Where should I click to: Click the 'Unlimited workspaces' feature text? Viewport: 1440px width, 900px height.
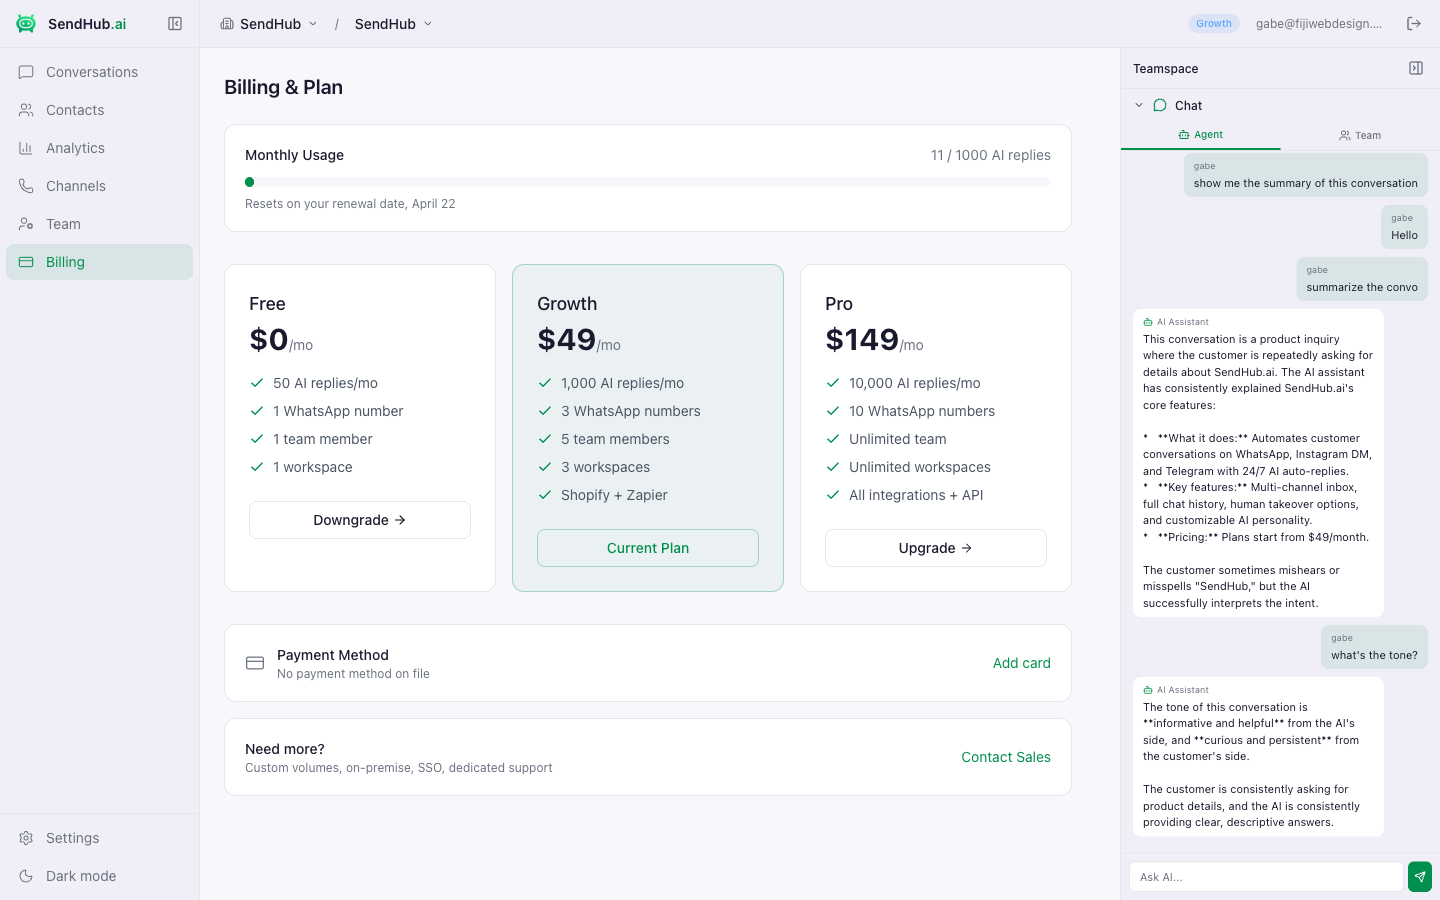coord(920,467)
